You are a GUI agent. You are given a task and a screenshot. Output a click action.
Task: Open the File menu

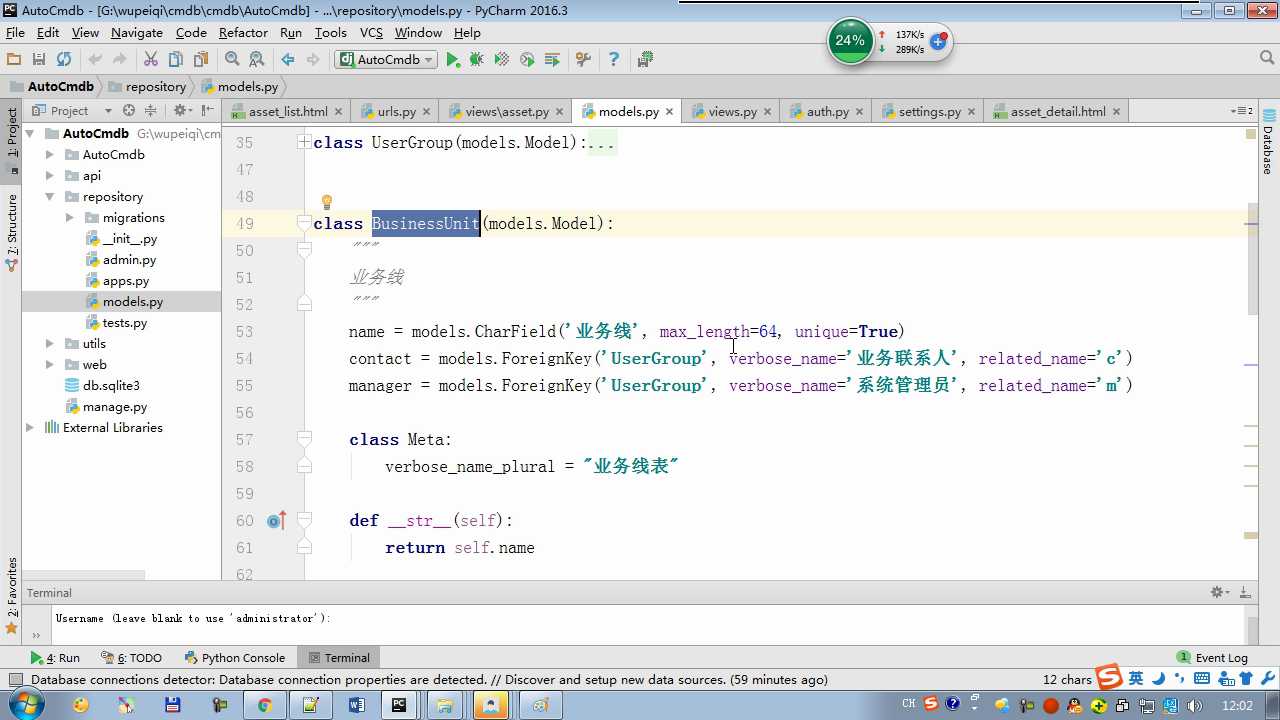click(x=15, y=32)
